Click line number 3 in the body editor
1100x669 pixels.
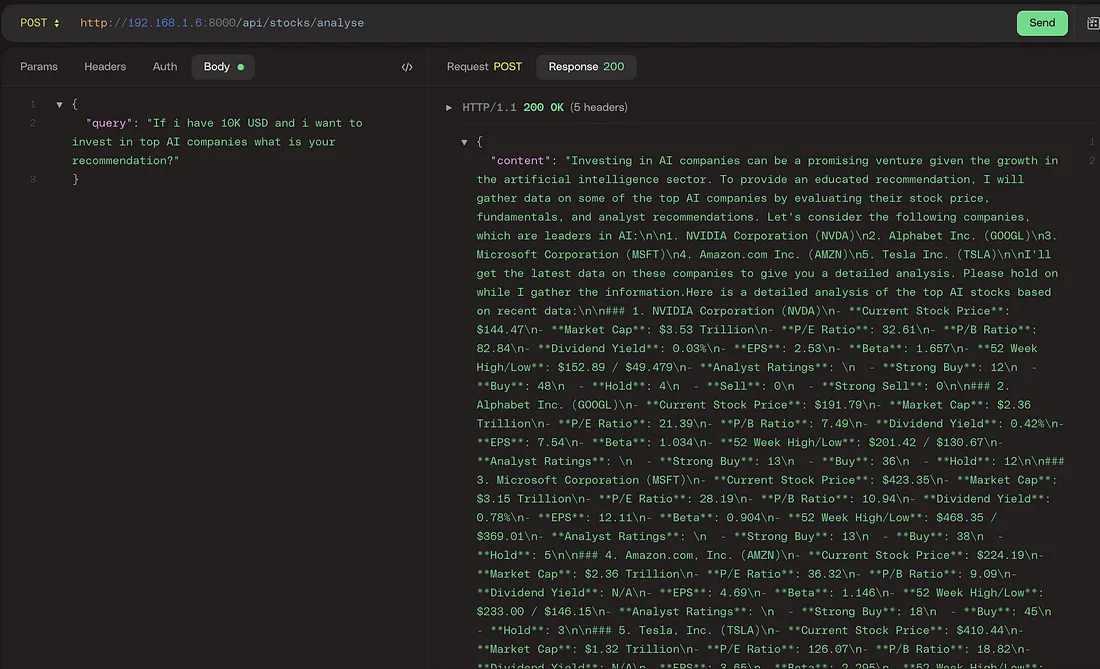click(x=32, y=180)
